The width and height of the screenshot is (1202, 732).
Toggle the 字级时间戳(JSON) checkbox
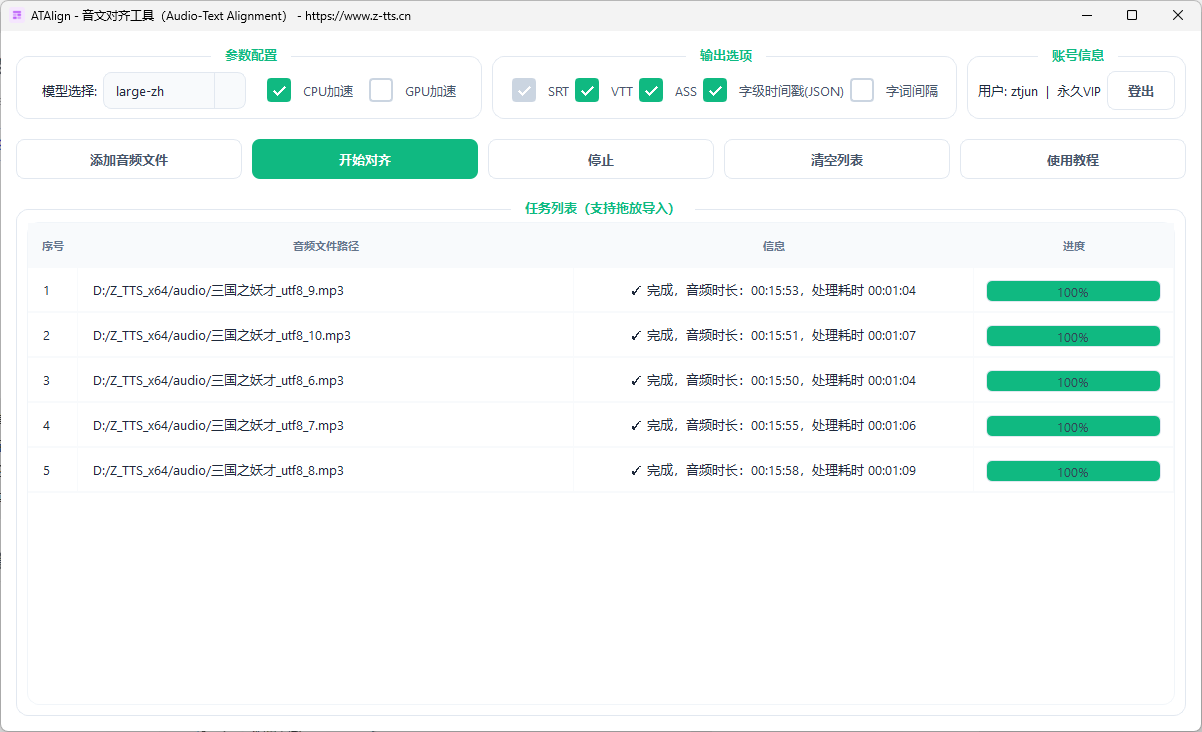point(715,91)
